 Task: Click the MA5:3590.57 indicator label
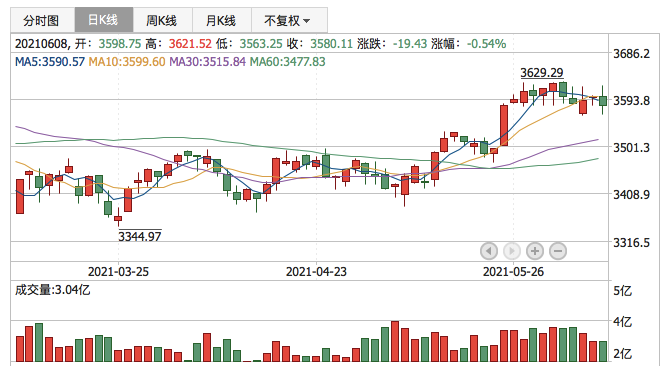tap(50, 62)
